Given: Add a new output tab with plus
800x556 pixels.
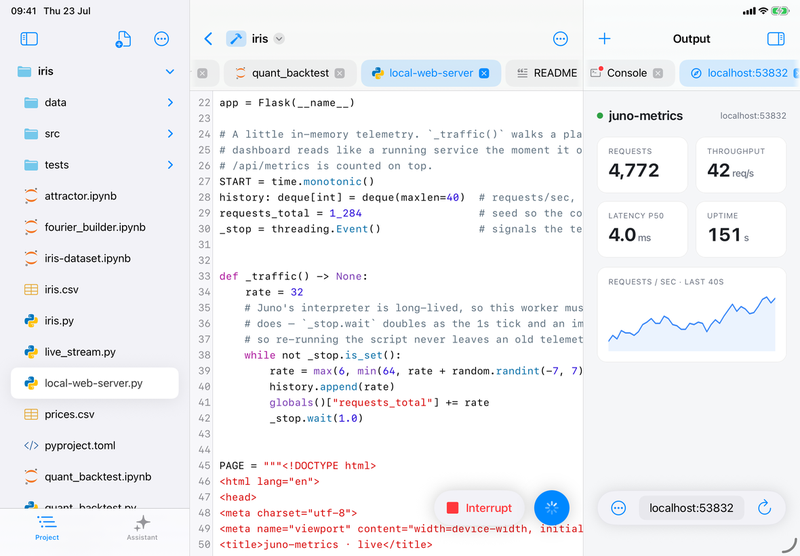Looking at the screenshot, I should pos(605,39).
